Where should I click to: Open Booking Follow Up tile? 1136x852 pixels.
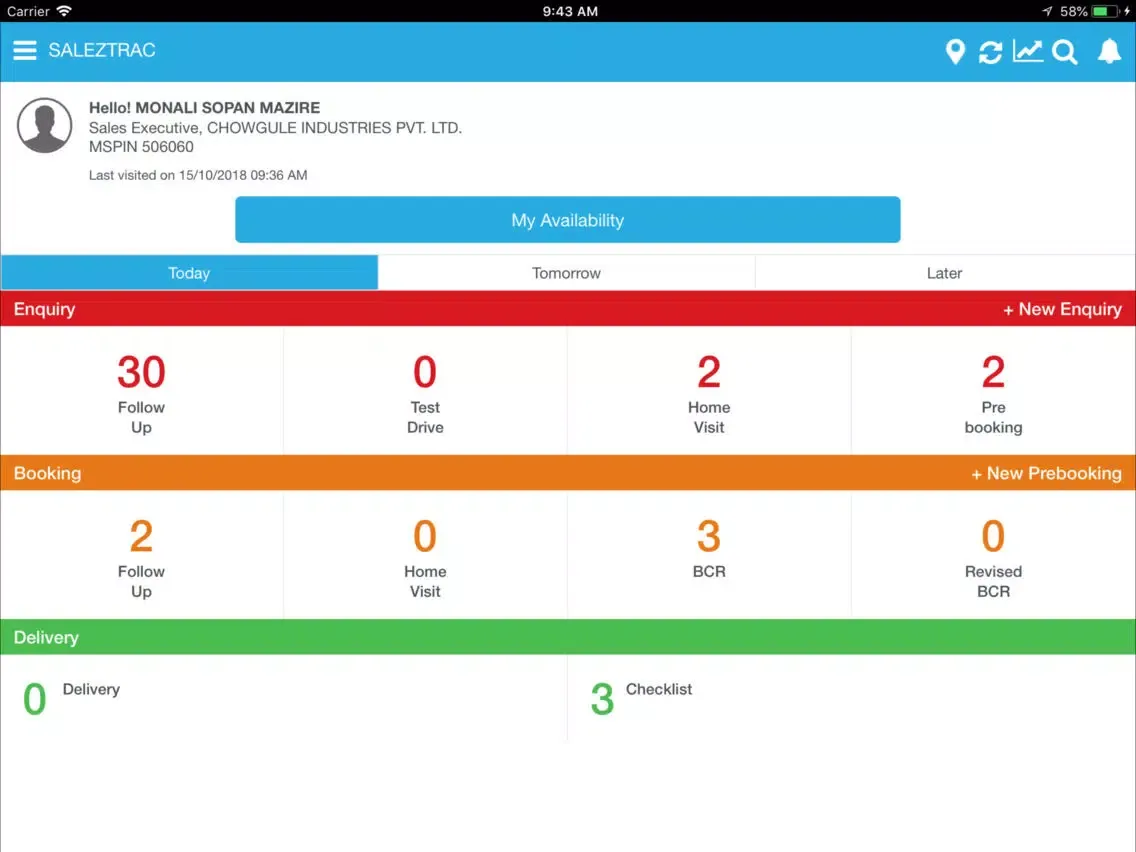tap(141, 556)
